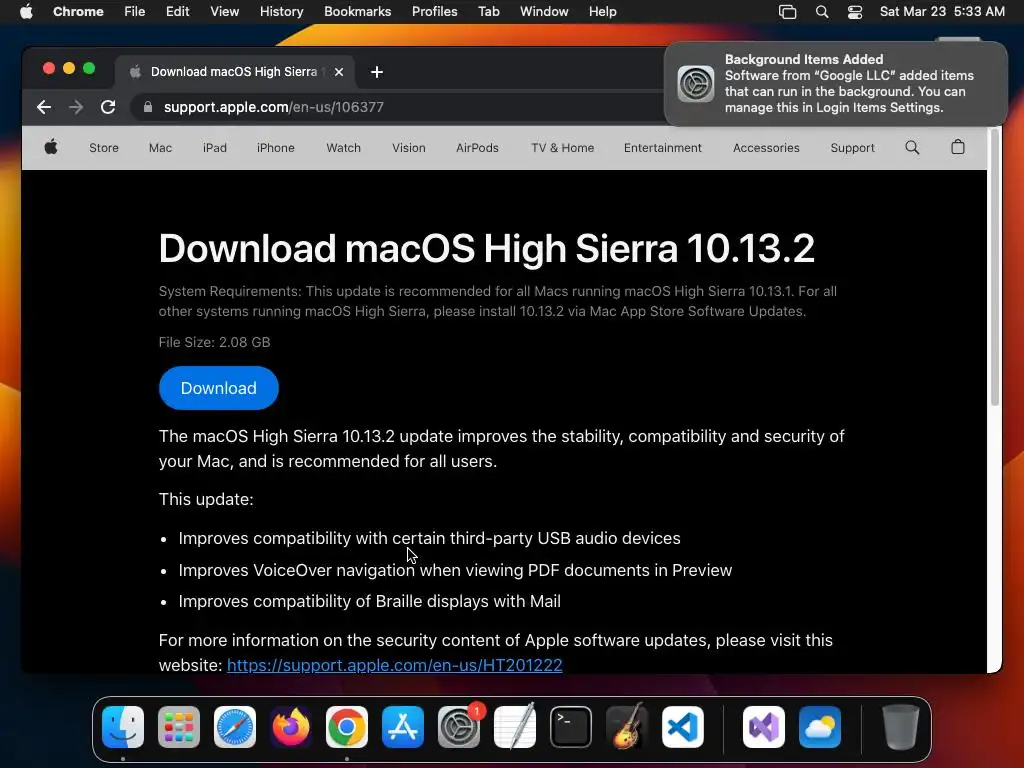The image size is (1024, 768).
Task: Open the Trash in the Dock
Action: (901, 726)
